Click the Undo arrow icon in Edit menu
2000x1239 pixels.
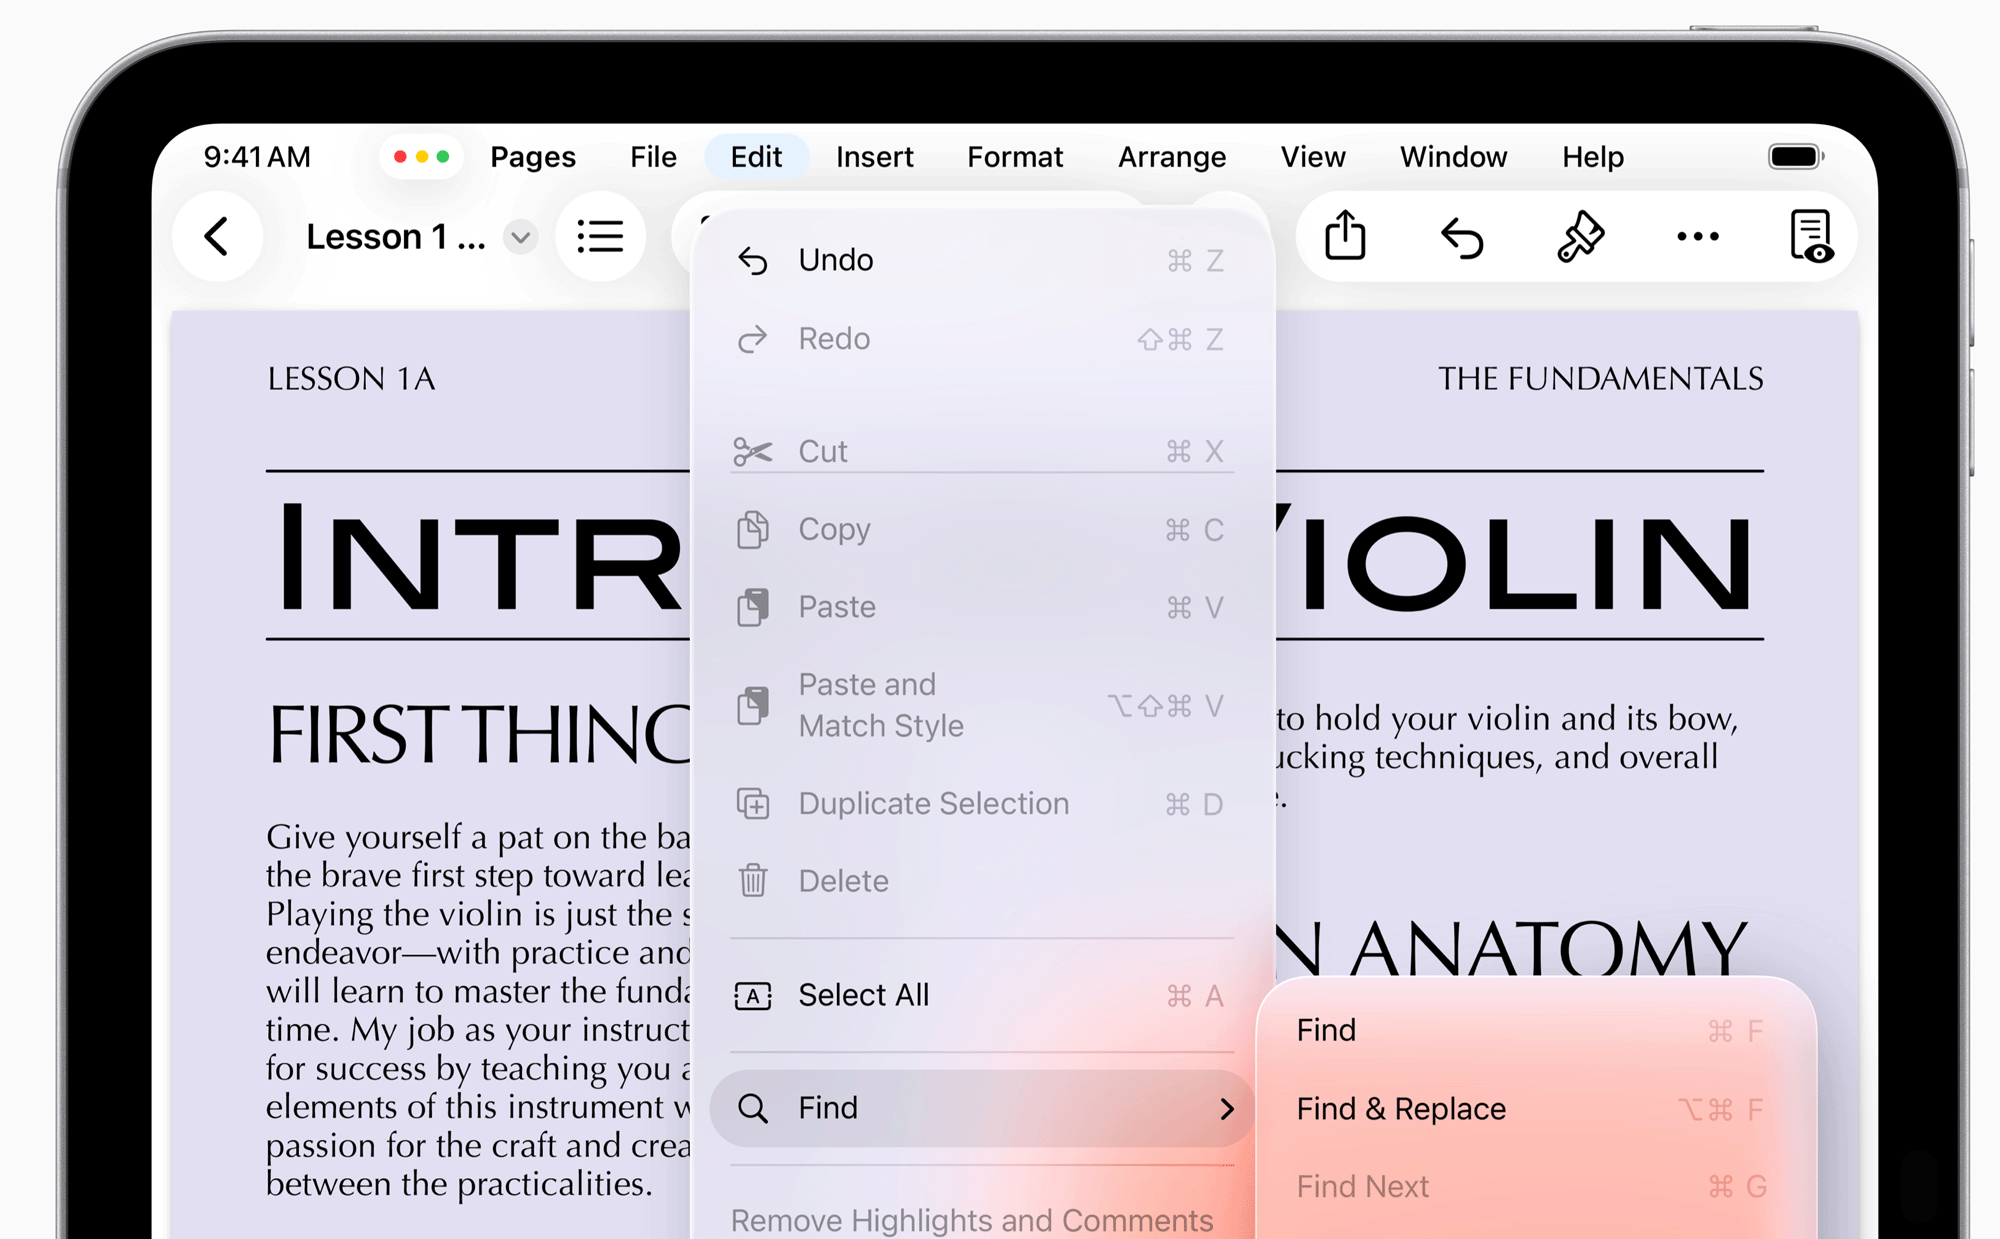click(752, 261)
